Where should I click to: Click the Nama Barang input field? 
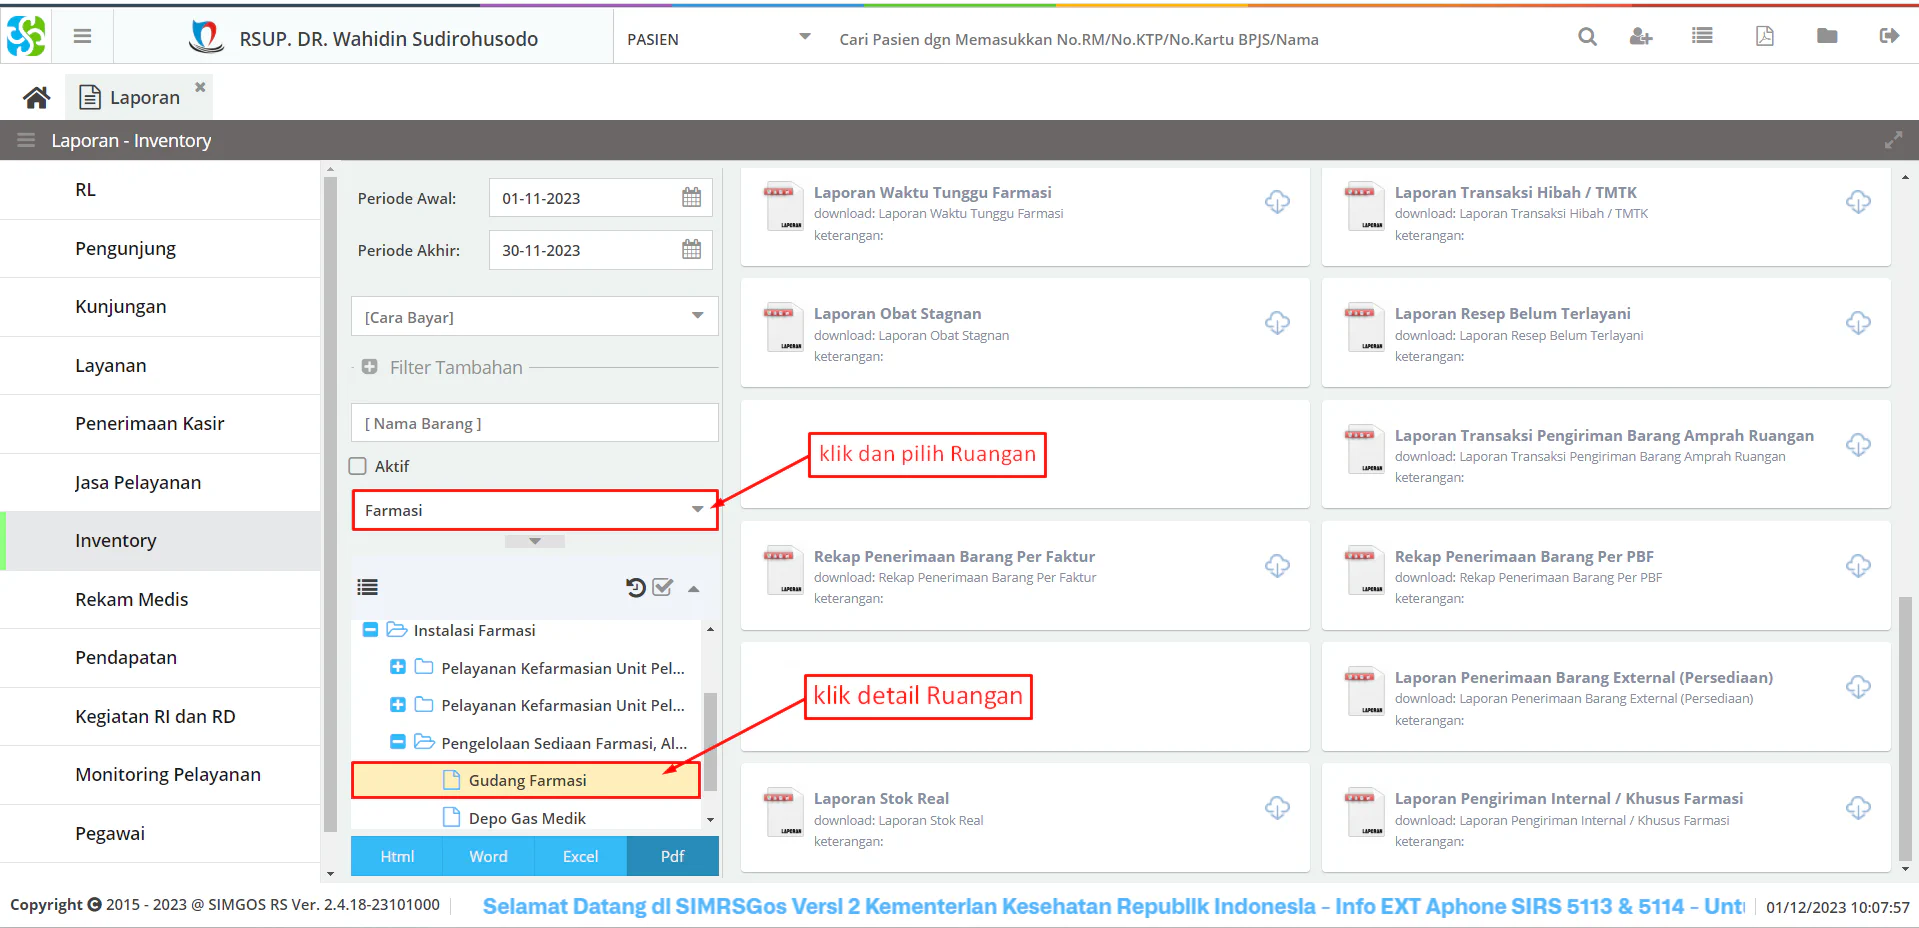pyautogui.click(x=535, y=423)
